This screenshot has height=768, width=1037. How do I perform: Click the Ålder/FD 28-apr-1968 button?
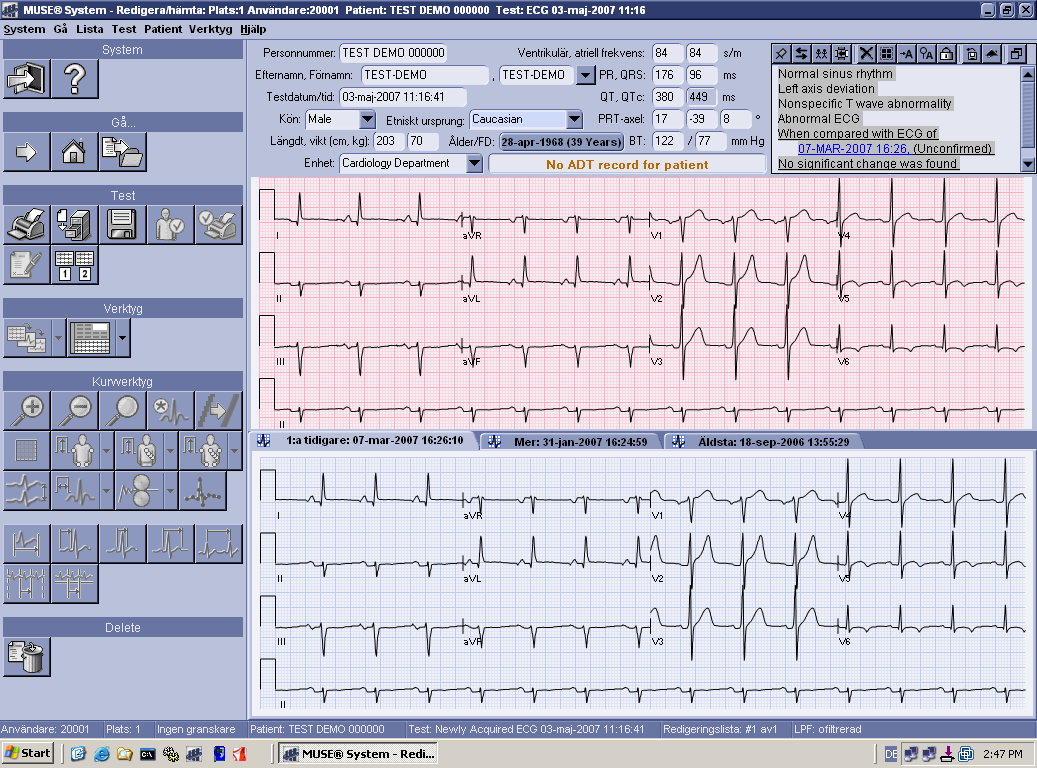pos(561,142)
